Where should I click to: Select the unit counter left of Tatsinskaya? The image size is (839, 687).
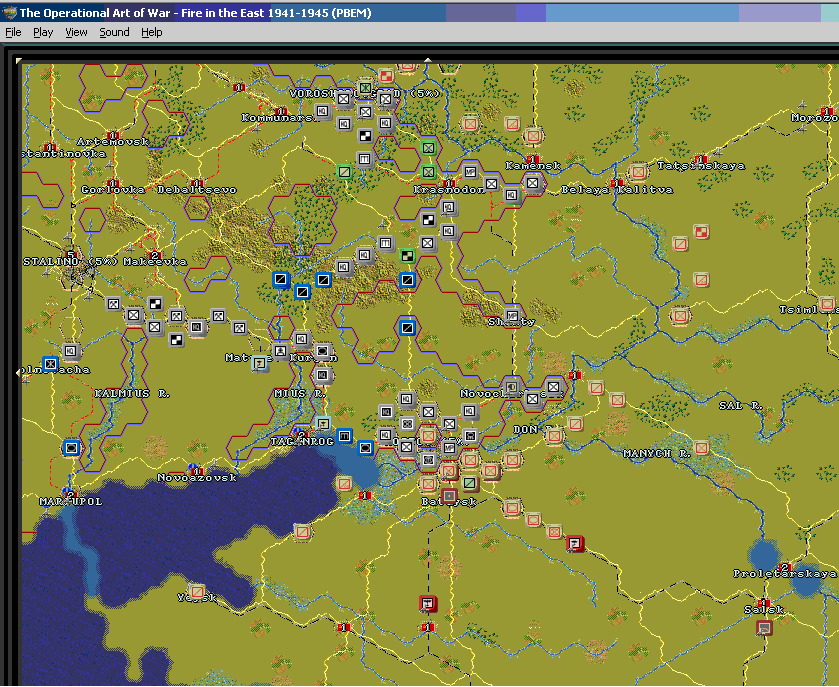(x=638, y=171)
